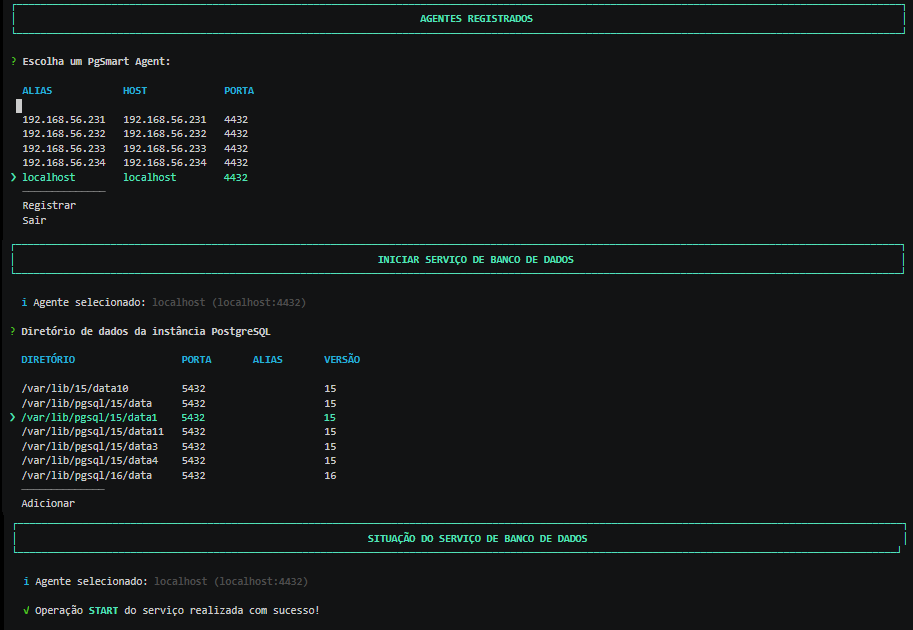The image size is (913, 630).
Task: Click the terminal cursor block under ALIAS
Action: pyautogui.click(x=19, y=105)
